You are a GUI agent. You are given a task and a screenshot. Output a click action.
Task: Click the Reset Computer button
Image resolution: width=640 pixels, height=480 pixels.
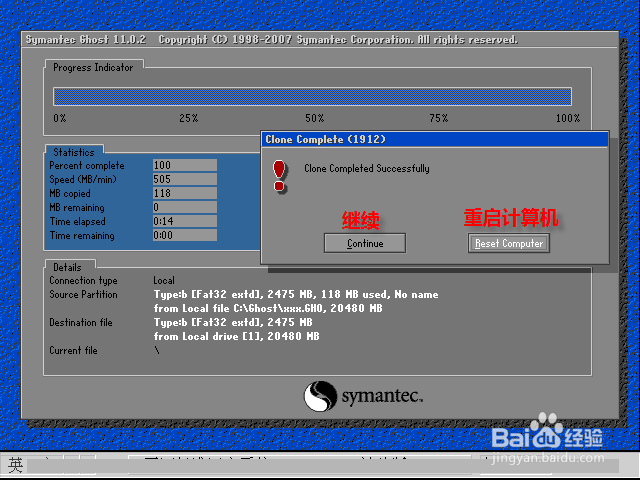click(509, 243)
